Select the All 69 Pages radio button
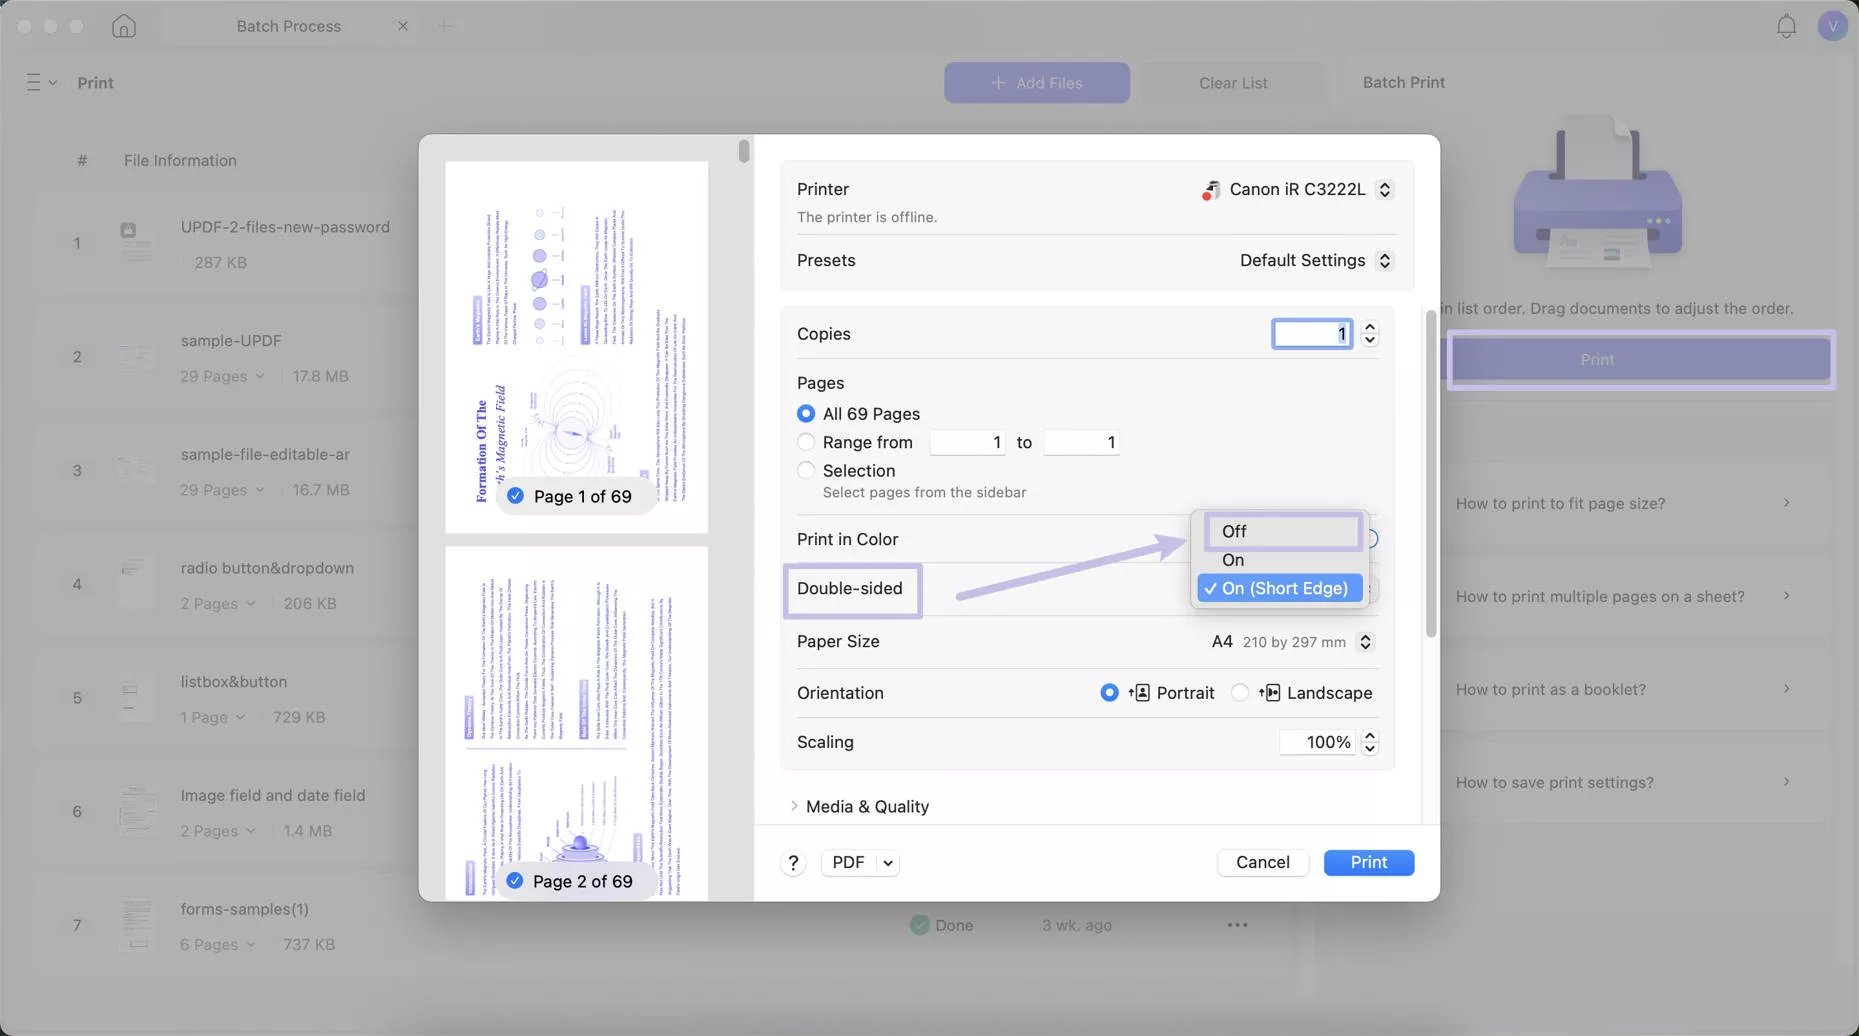 click(x=806, y=414)
